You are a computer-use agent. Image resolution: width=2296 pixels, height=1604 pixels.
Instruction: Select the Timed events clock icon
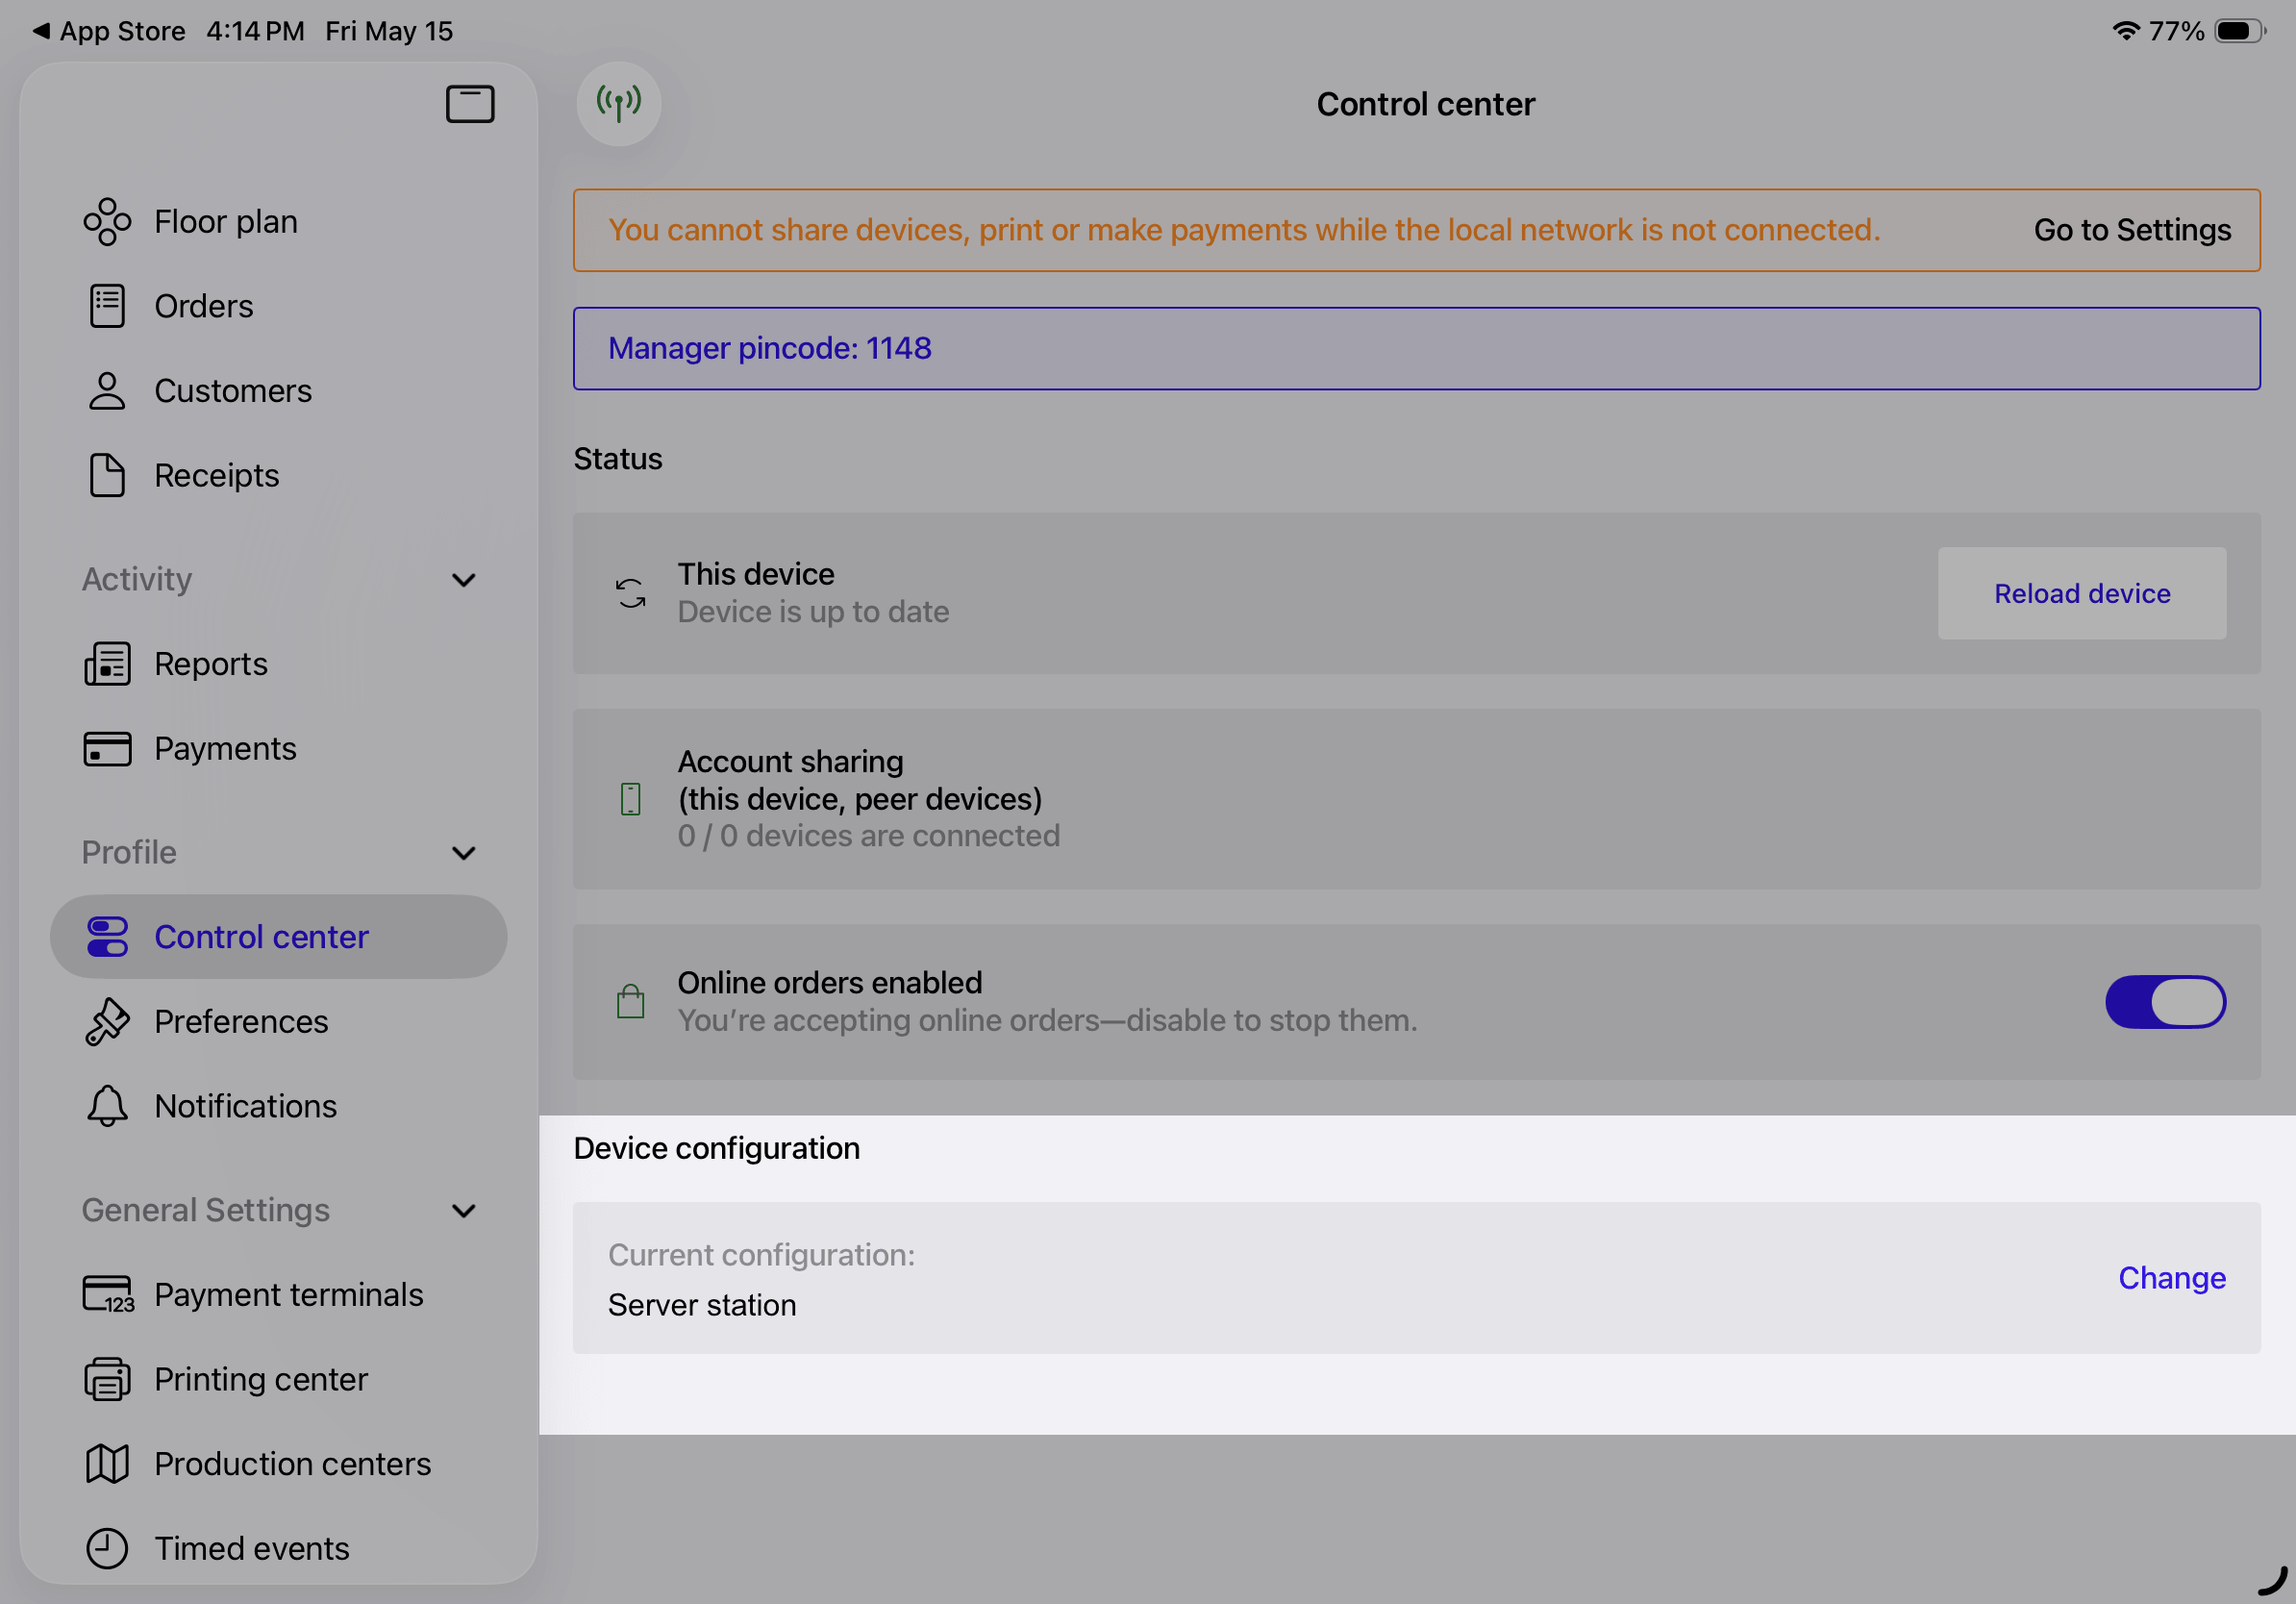(107, 1548)
